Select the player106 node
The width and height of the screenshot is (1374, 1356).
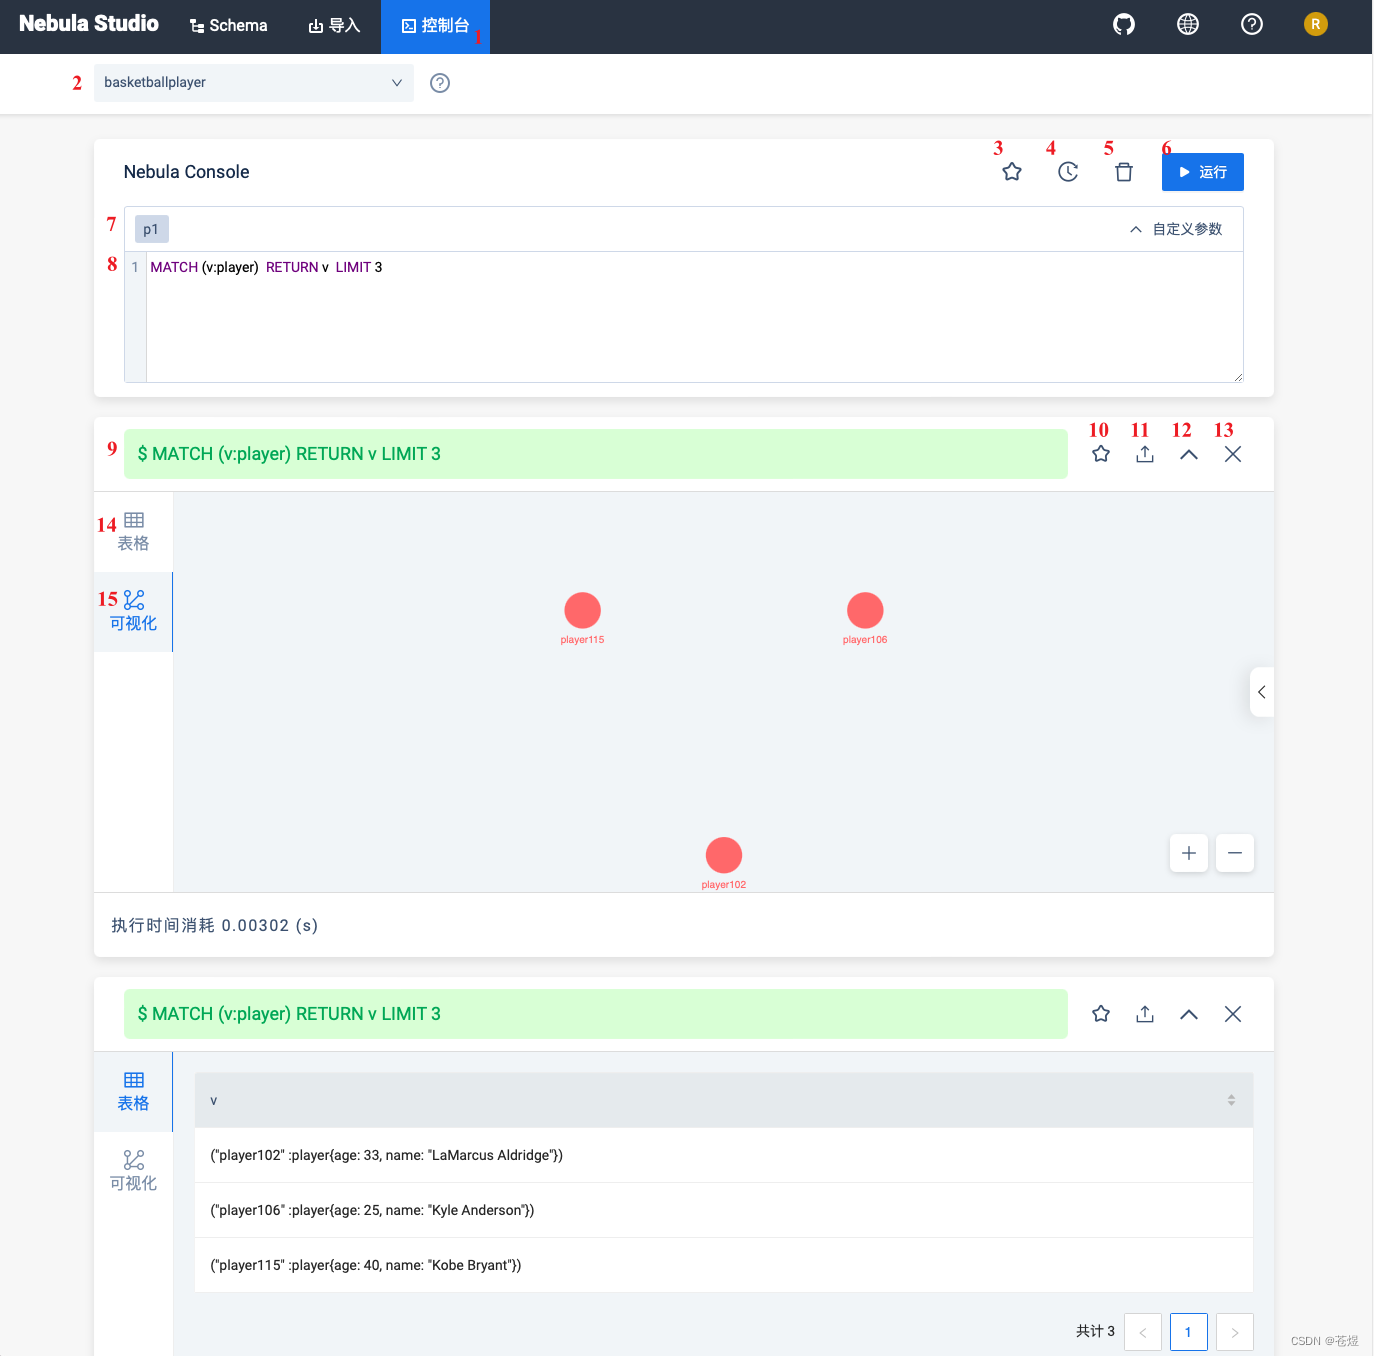point(865,611)
